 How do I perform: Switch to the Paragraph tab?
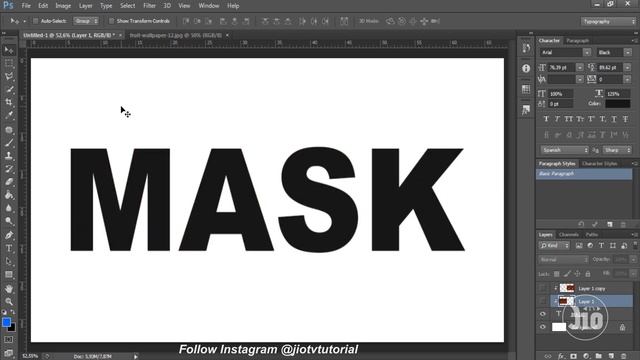(578, 40)
